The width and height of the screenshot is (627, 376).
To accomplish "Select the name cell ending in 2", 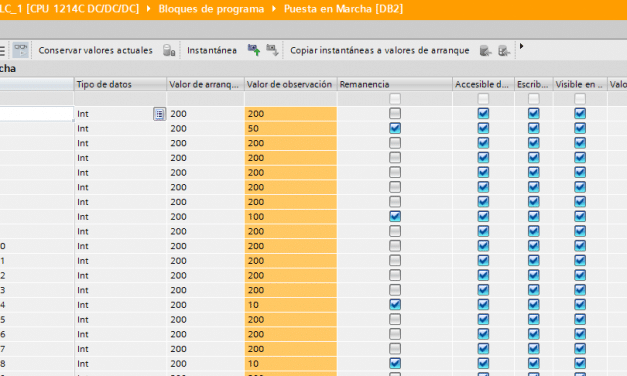I will click(36, 276).
